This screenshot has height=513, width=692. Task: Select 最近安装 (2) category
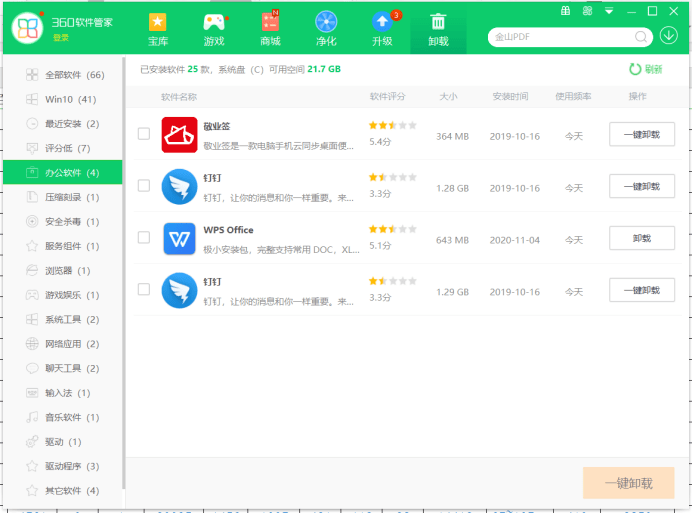click(x=63, y=124)
